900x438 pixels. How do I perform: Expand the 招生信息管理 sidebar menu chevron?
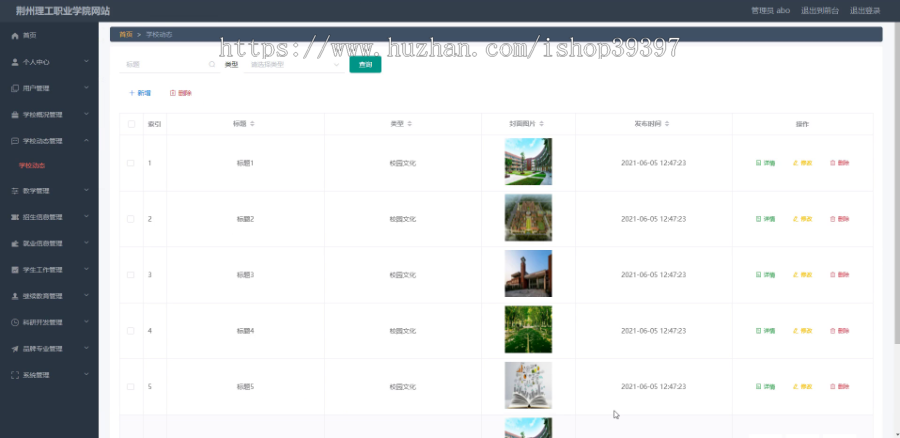[x=86, y=216]
